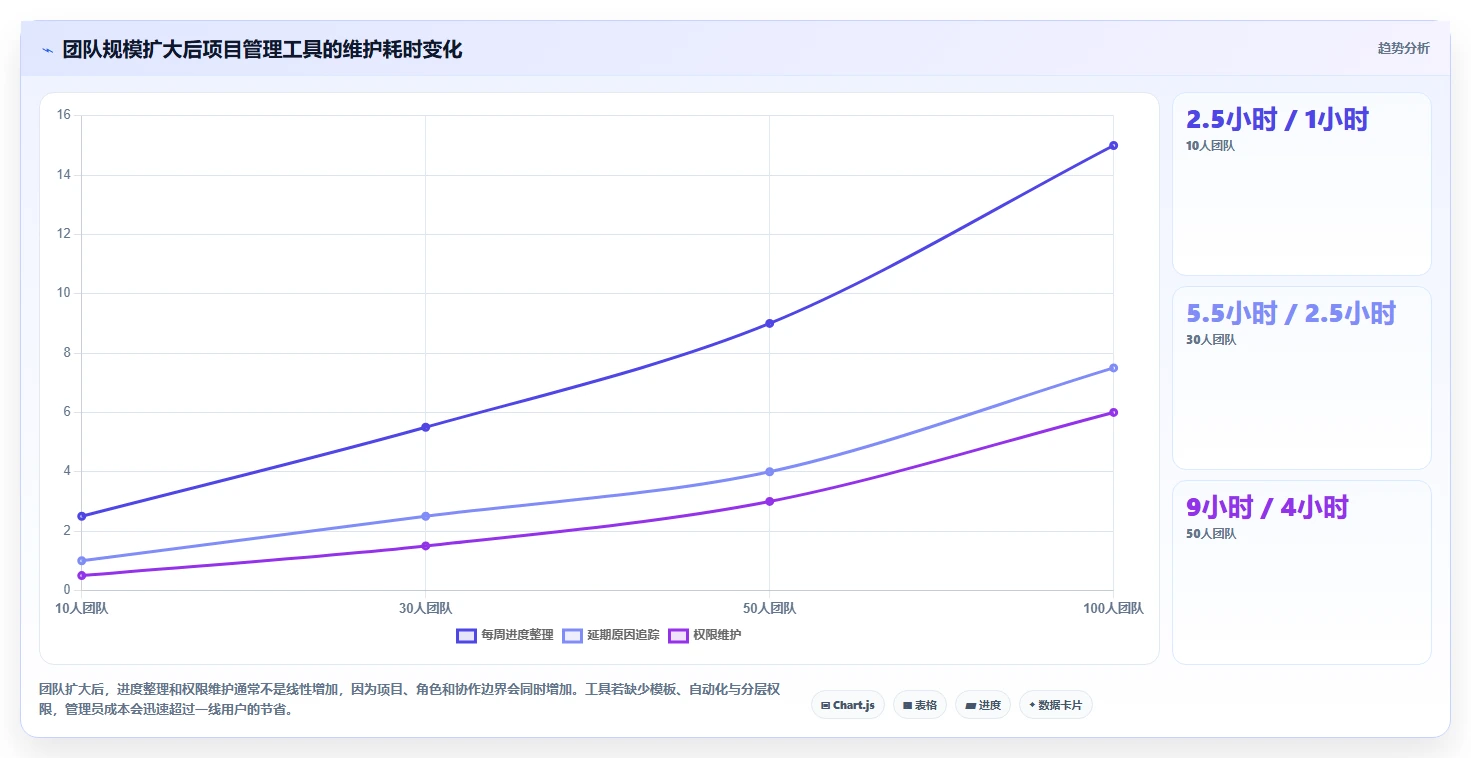Click the 100人团队 point at 15 hours
The width and height of the screenshot is (1471, 758).
1113,146
